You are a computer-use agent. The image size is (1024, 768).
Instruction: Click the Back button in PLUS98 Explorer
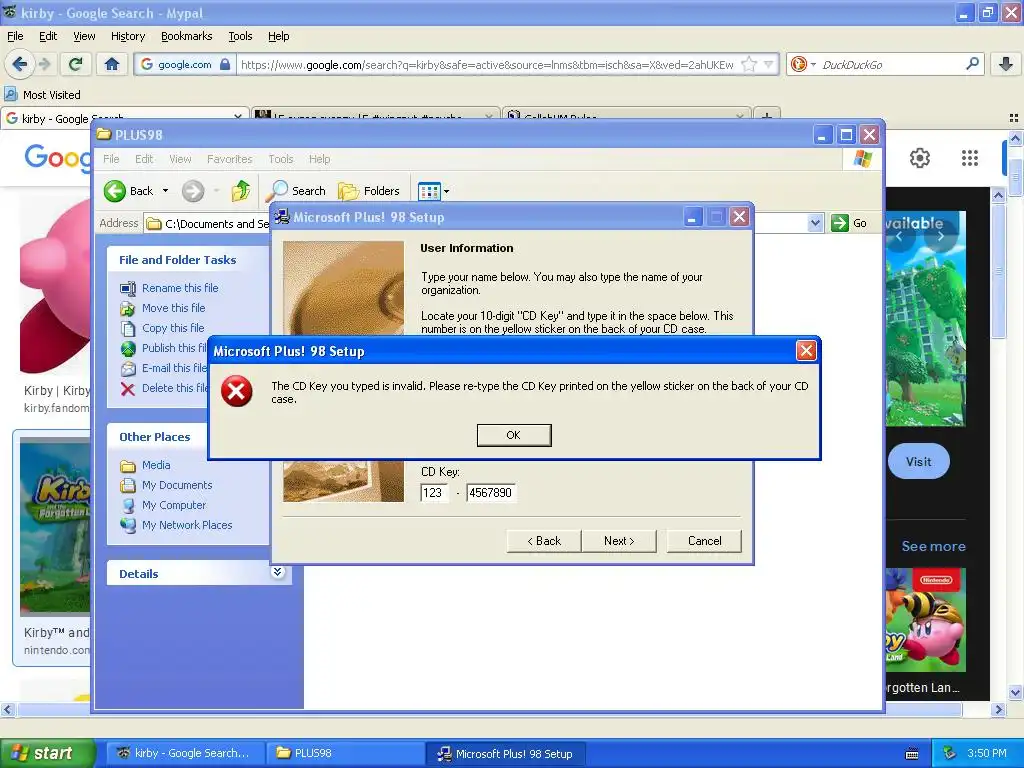[129, 191]
